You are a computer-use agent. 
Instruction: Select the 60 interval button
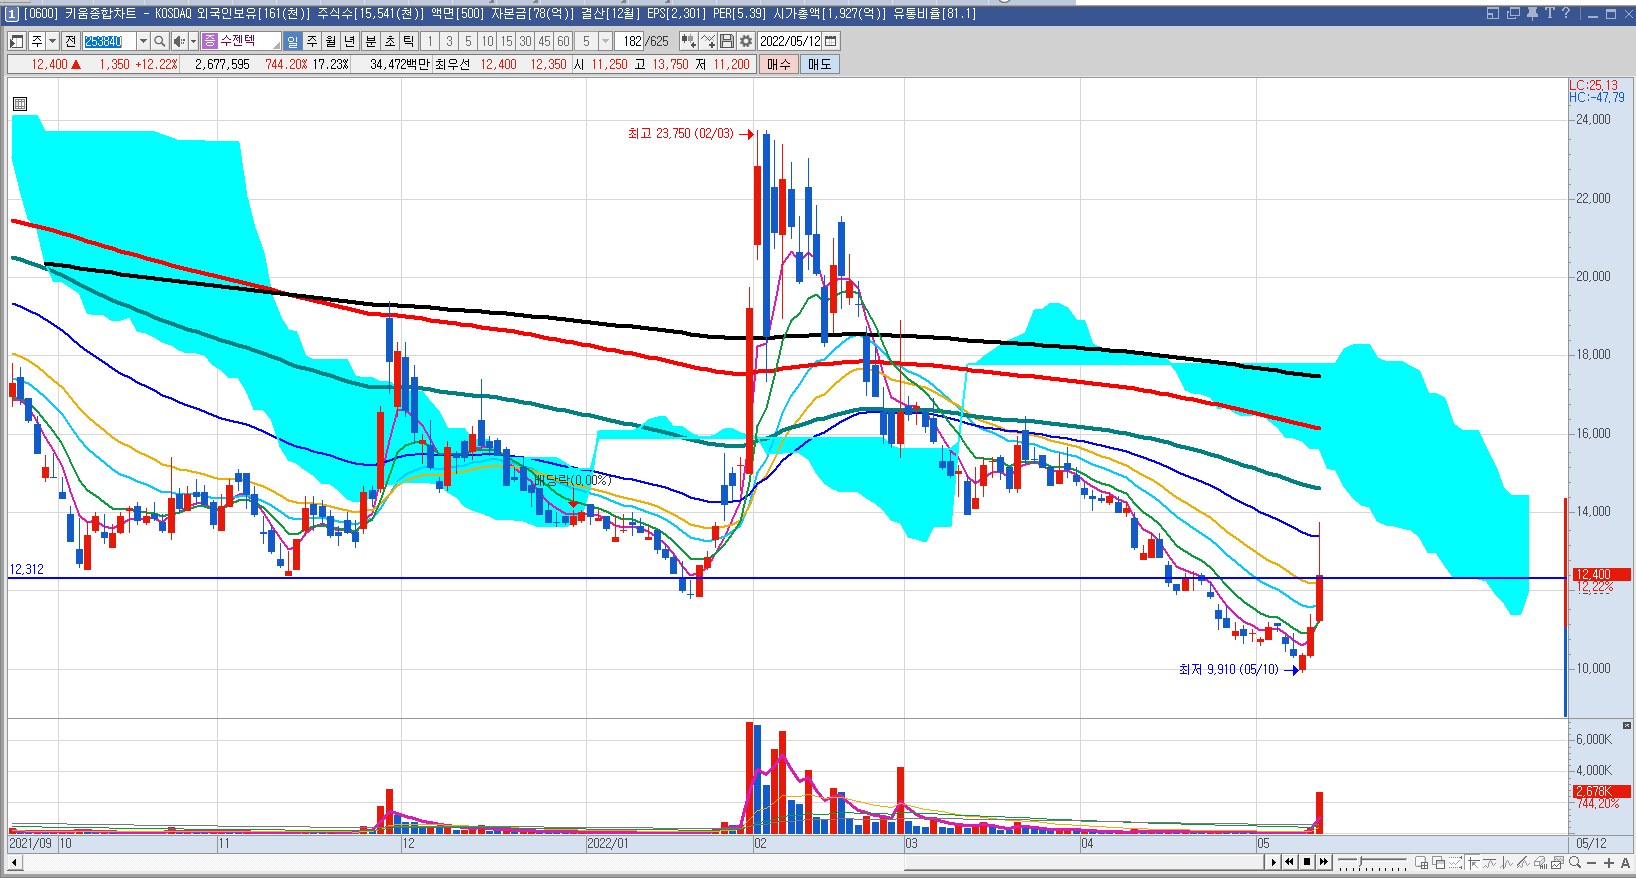coord(563,41)
